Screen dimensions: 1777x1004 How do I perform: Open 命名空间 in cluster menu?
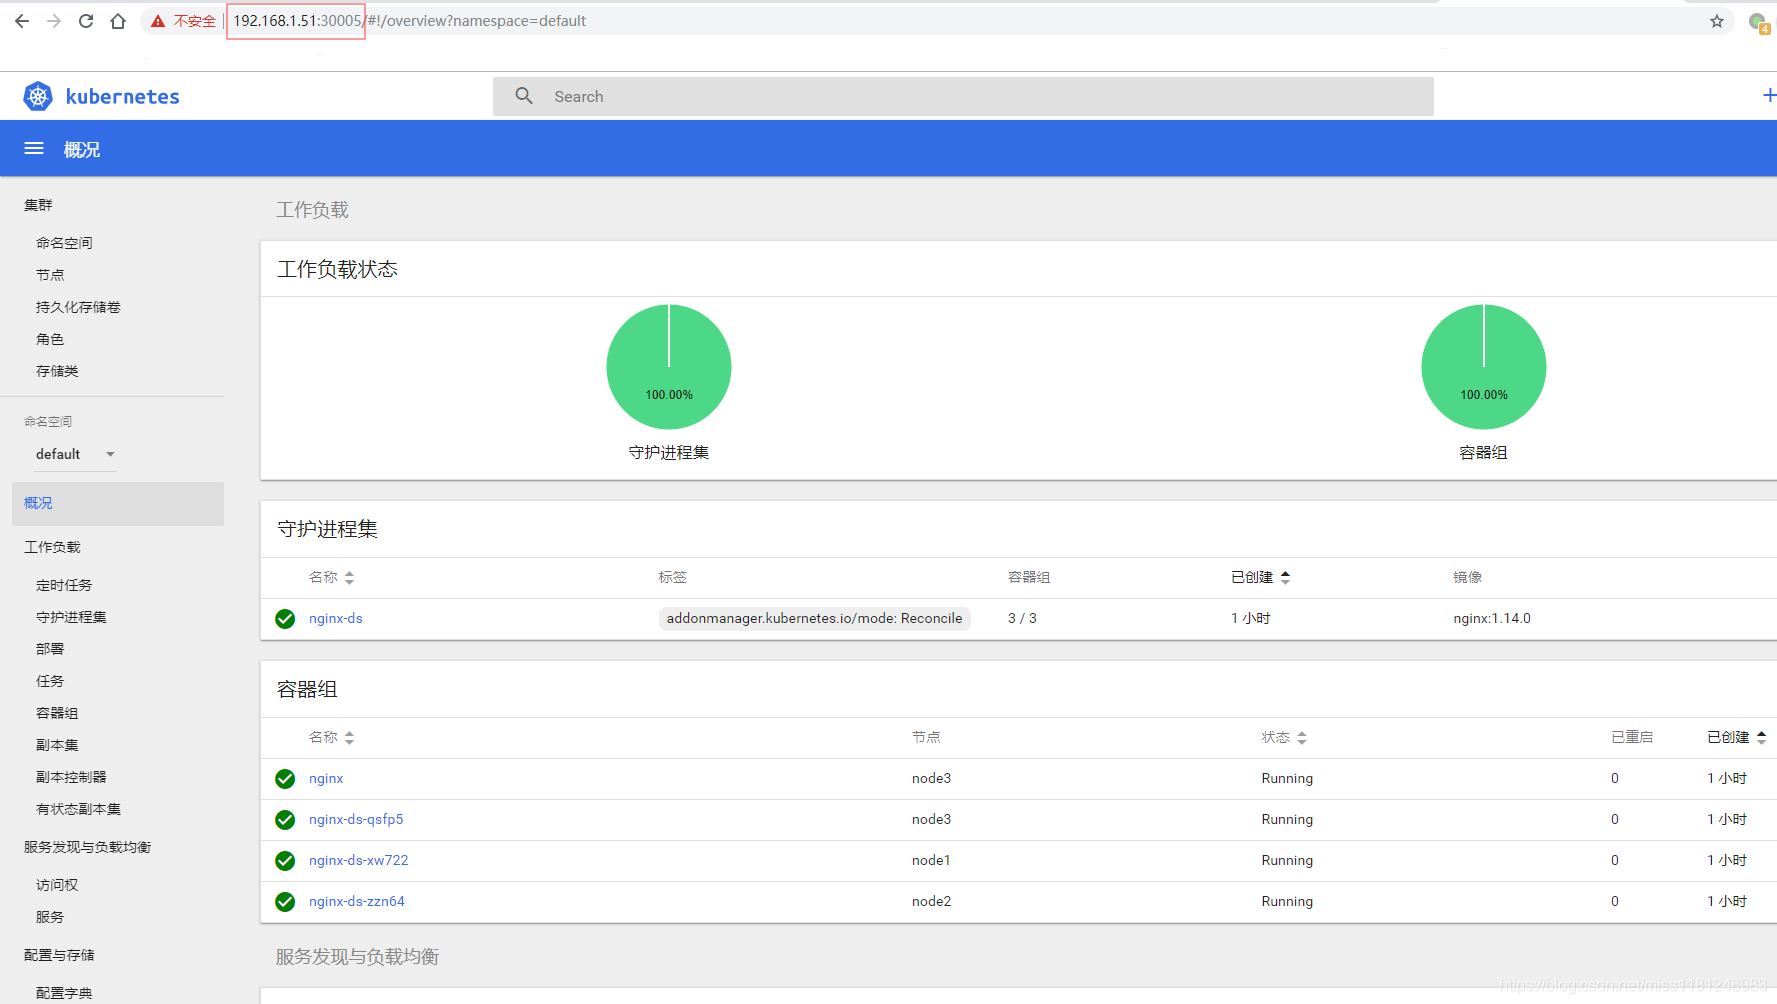[64, 243]
